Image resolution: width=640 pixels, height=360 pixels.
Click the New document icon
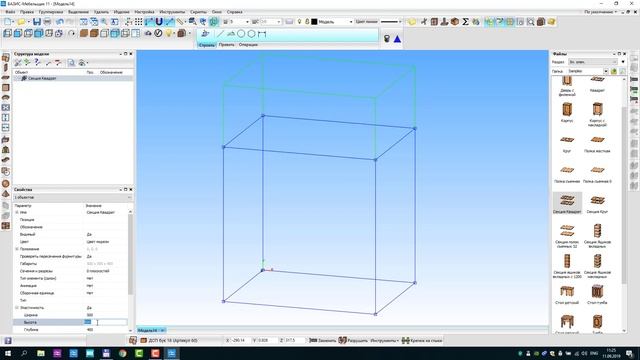7,22
